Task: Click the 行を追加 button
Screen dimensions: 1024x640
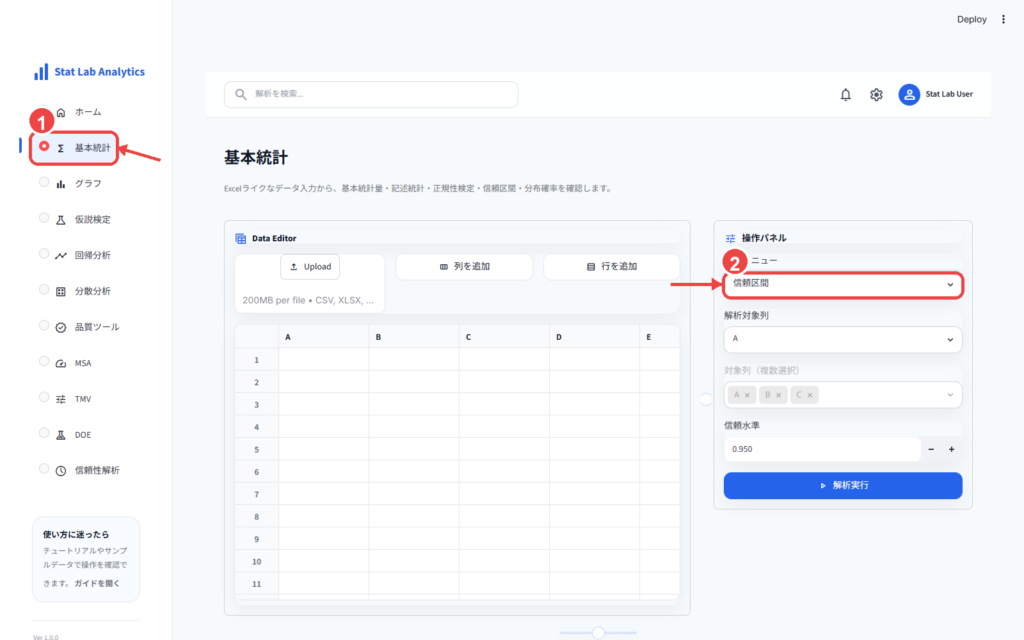Action: [612, 266]
